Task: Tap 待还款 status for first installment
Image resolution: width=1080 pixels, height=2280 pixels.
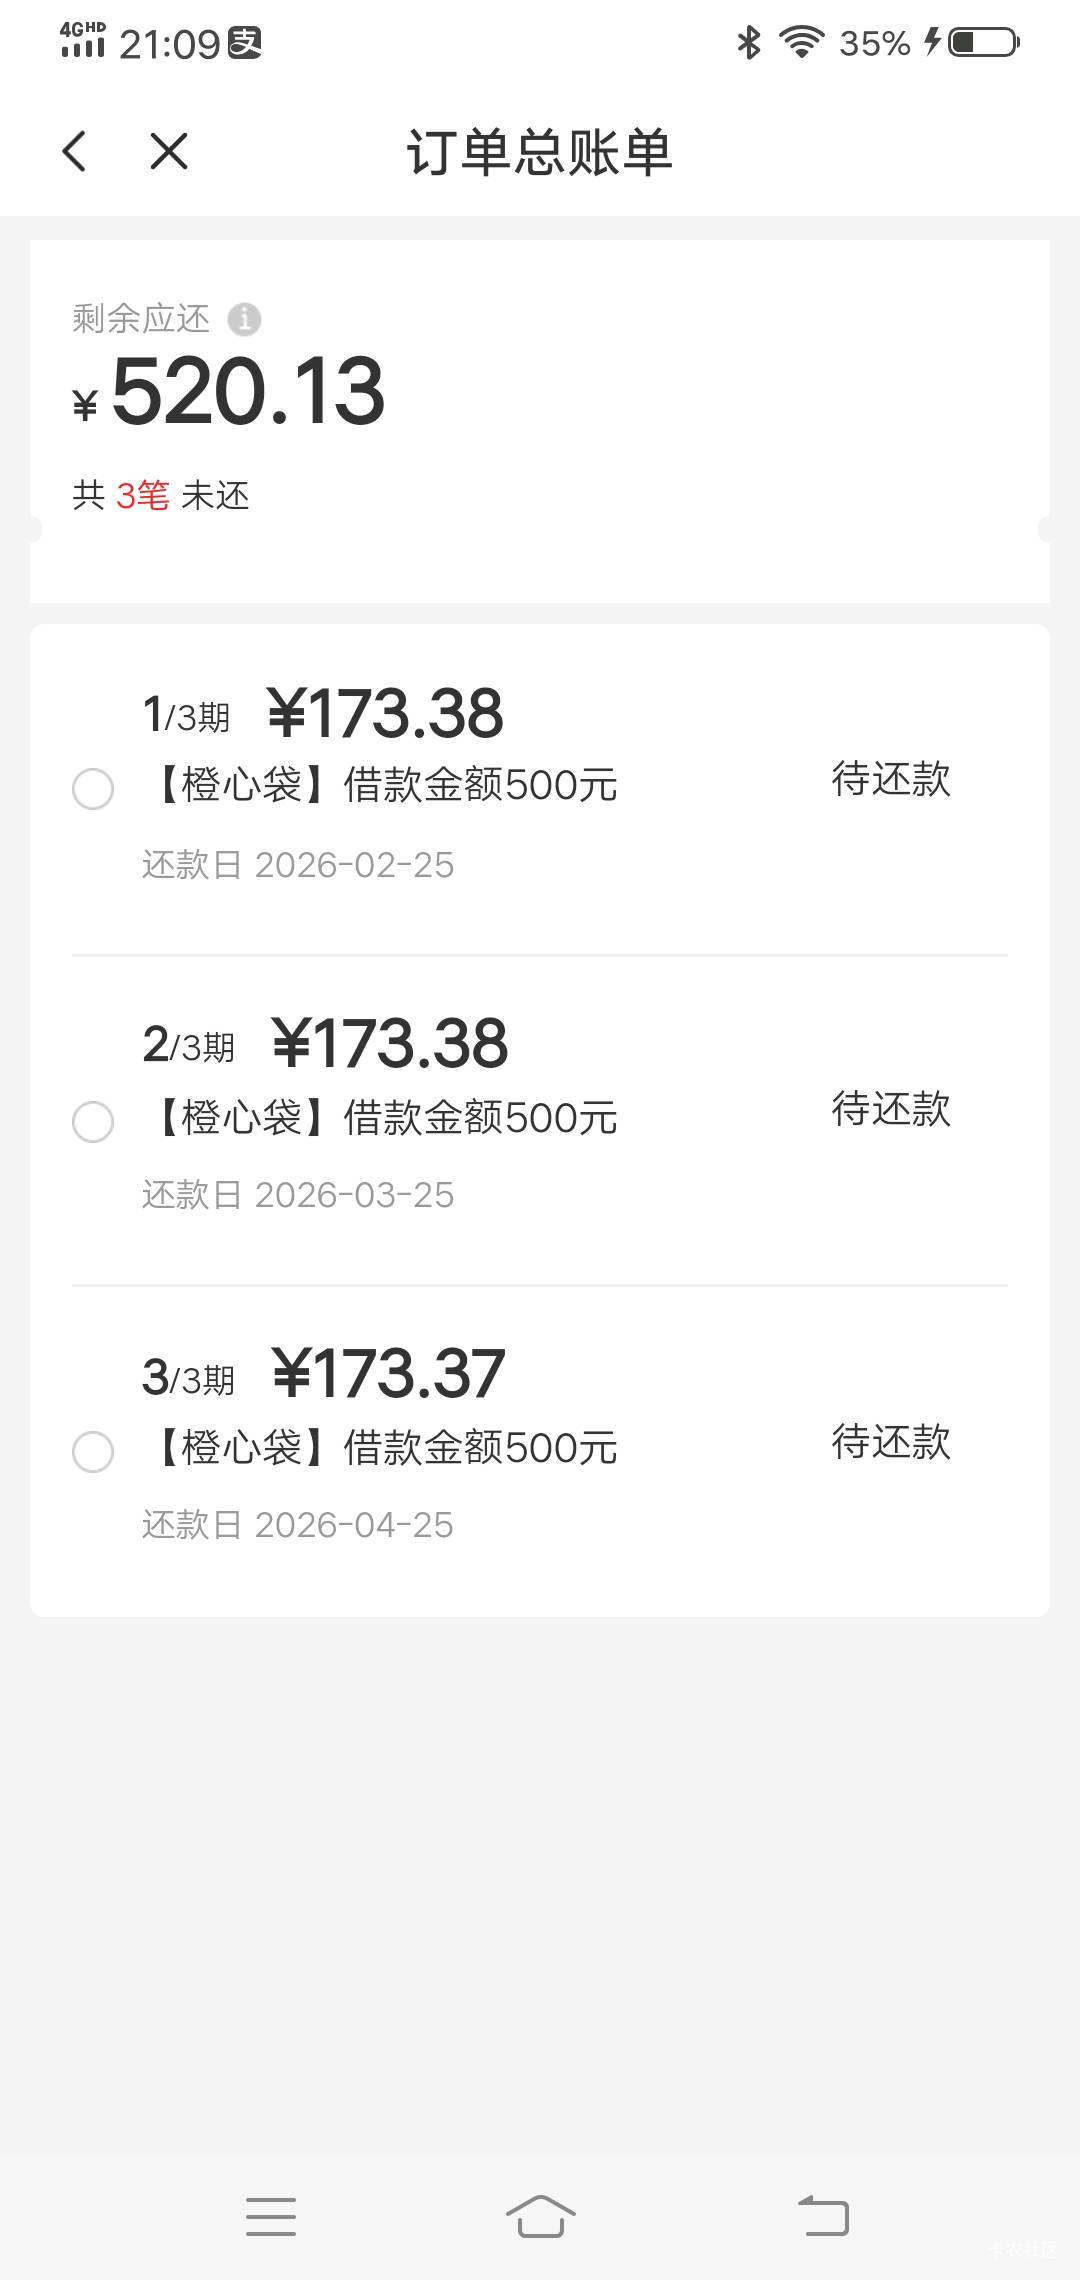Action: (x=891, y=780)
